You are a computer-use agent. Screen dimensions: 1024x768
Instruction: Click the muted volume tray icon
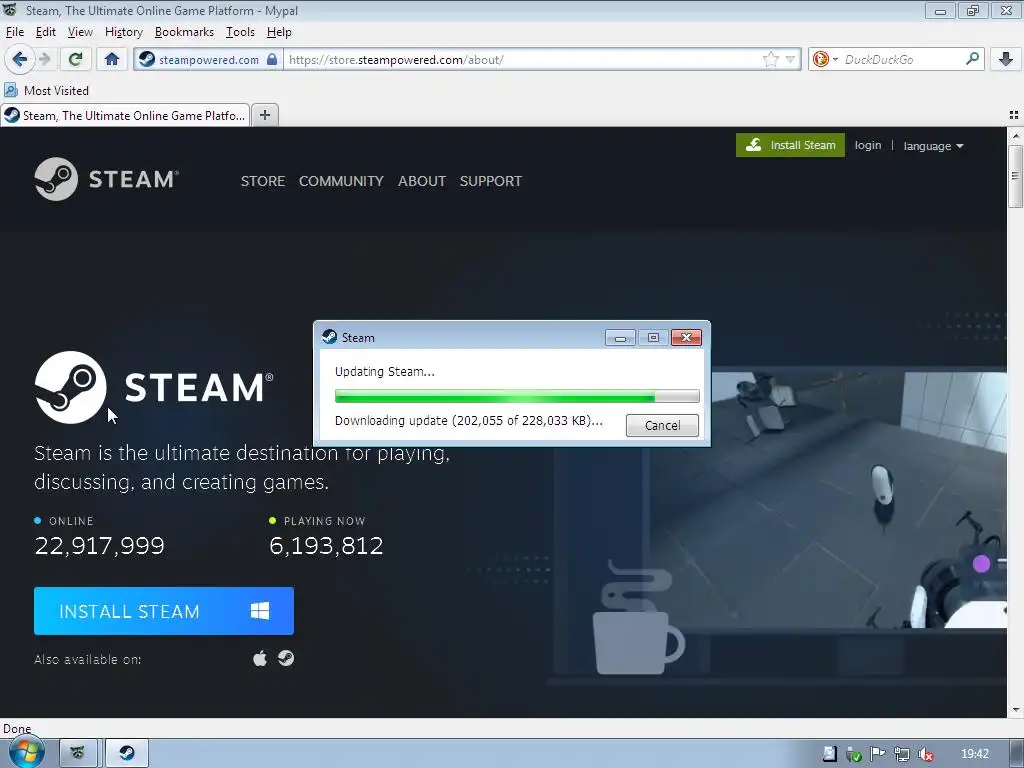click(x=925, y=754)
